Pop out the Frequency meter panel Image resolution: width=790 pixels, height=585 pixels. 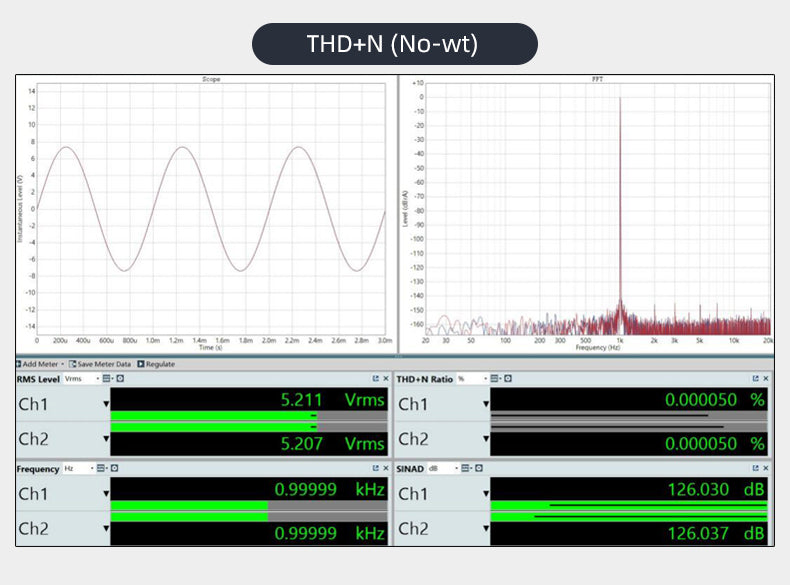(x=375, y=468)
